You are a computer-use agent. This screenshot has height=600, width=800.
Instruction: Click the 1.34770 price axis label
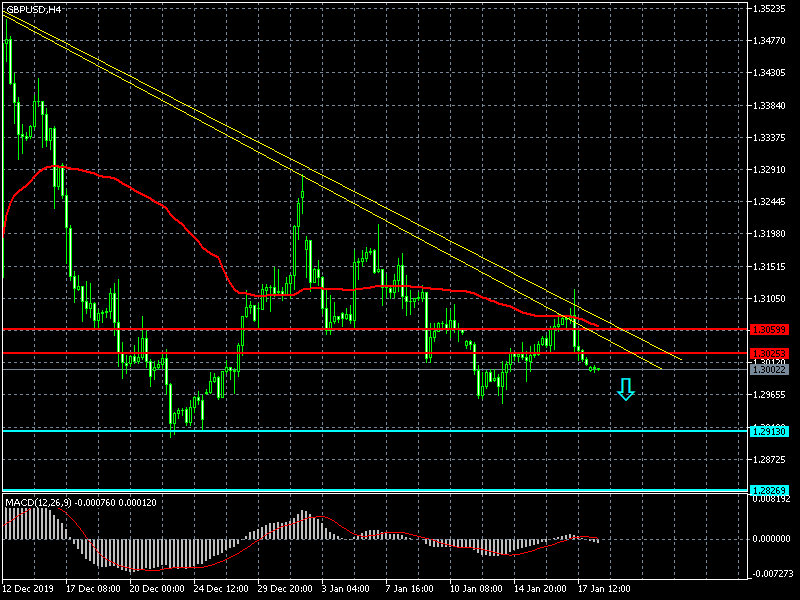pos(769,41)
